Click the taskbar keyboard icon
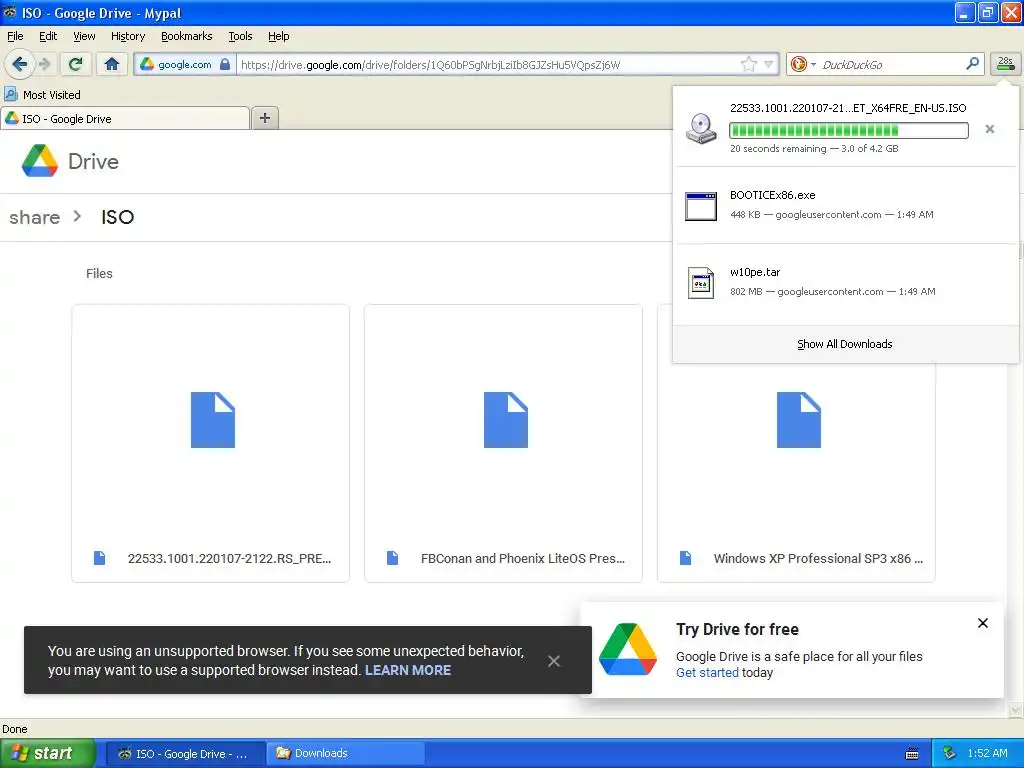 912,754
